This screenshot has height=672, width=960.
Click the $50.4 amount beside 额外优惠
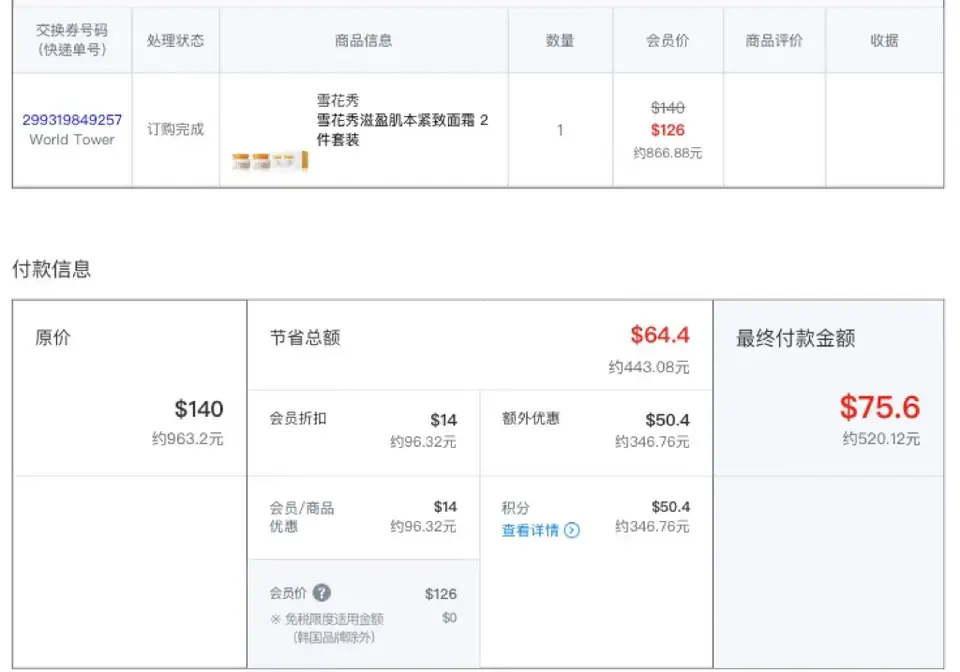coord(667,420)
